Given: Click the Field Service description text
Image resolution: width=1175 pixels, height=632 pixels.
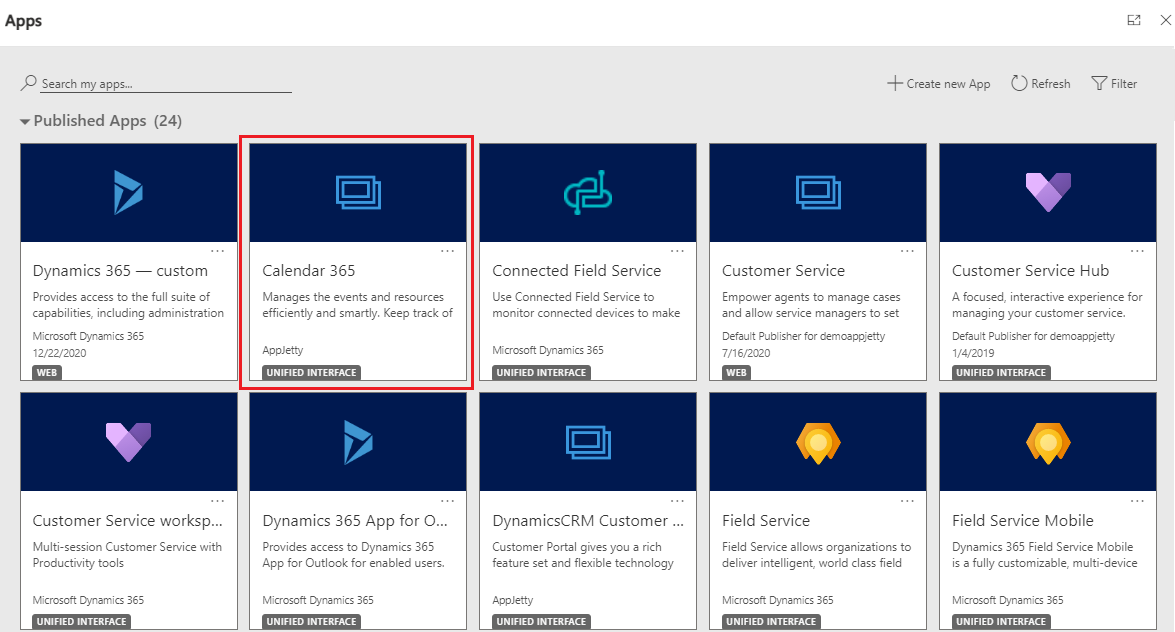Looking at the screenshot, I should click(x=816, y=555).
